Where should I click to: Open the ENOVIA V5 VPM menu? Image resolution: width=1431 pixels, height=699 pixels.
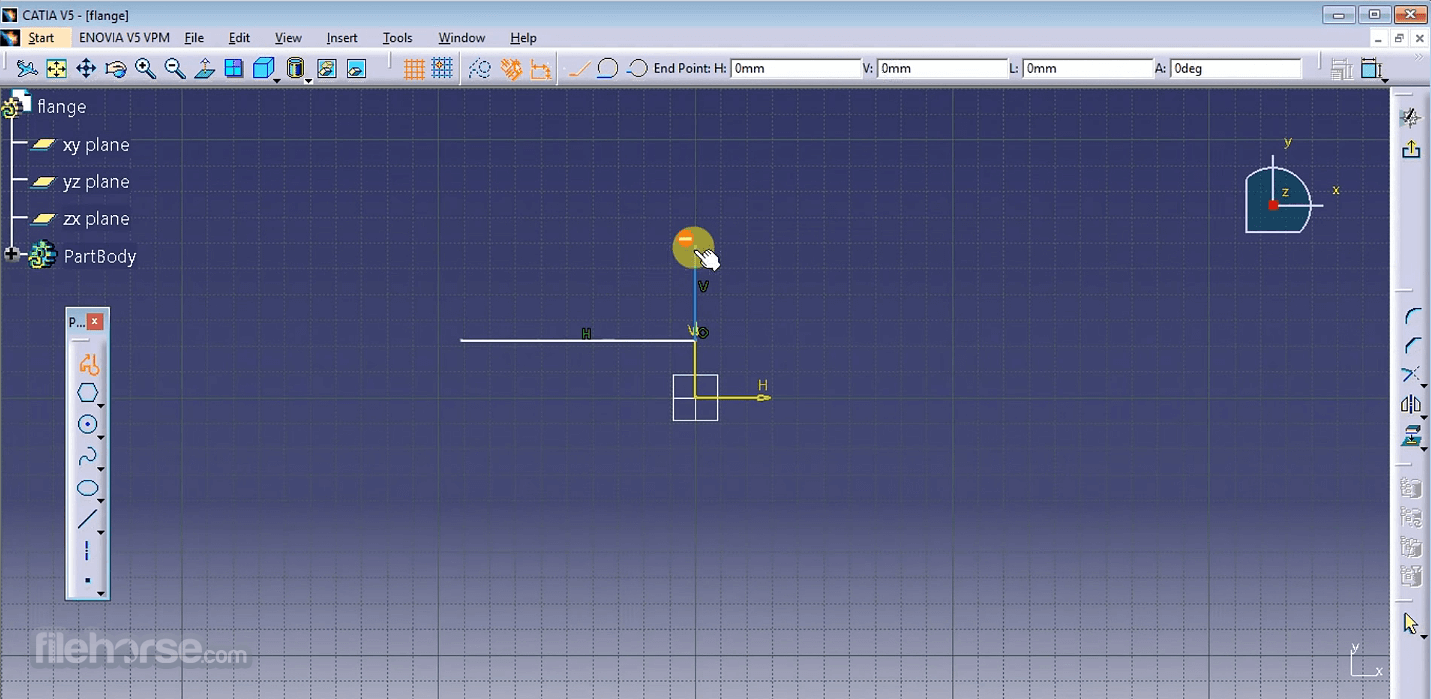point(124,38)
